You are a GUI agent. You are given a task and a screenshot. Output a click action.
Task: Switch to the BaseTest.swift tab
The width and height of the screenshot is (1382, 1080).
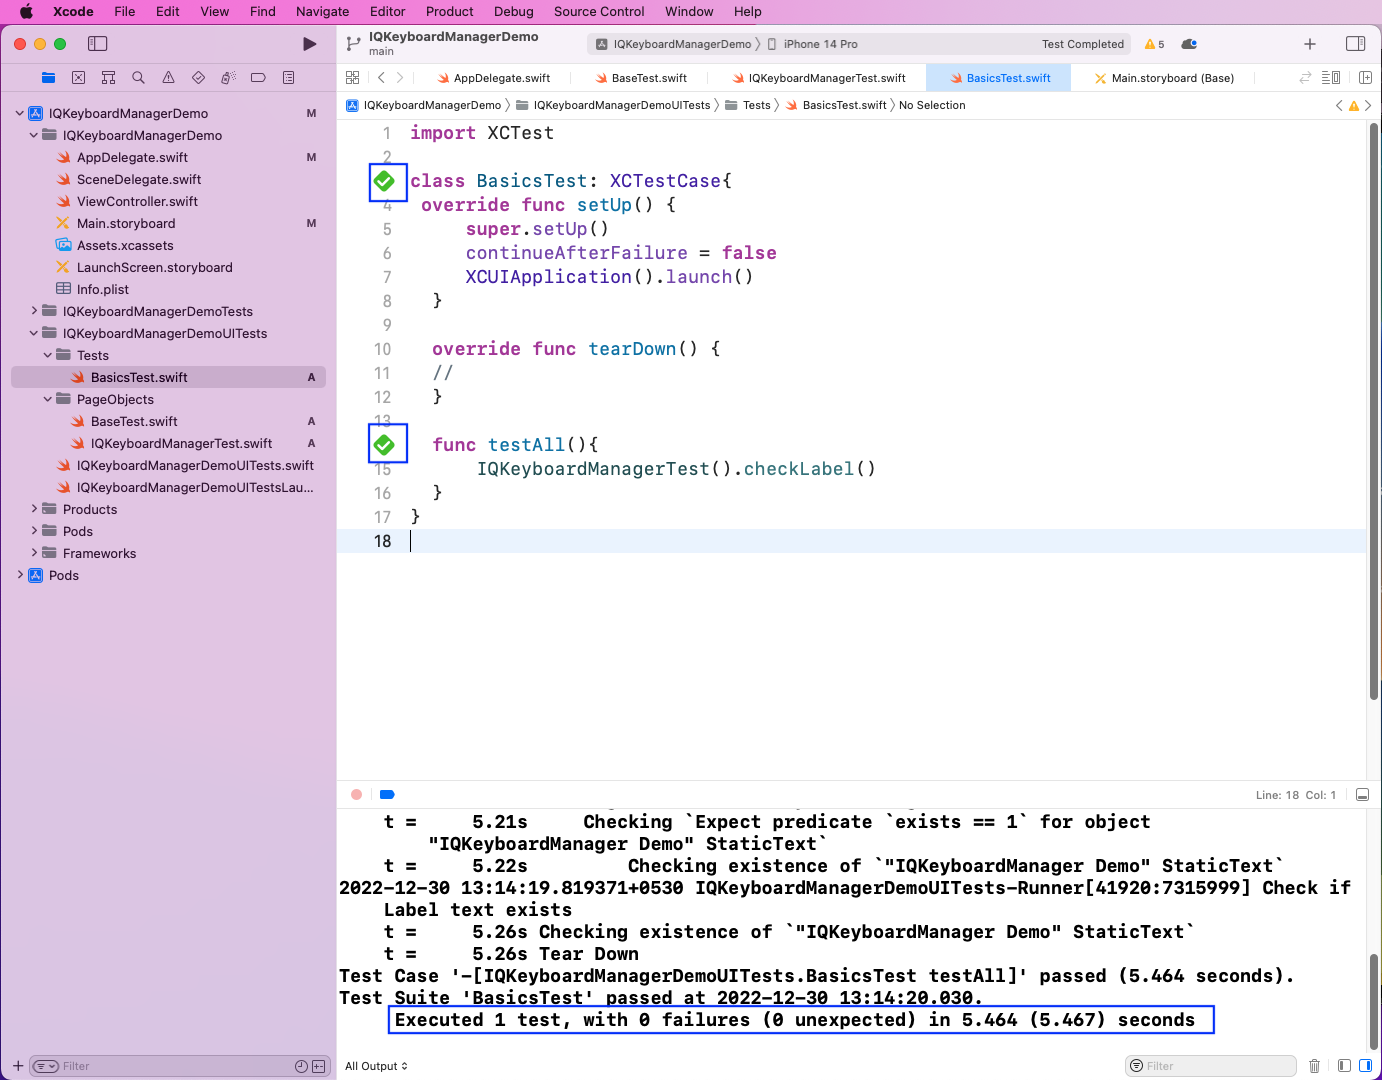pyautogui.click(x=641, y=78)
